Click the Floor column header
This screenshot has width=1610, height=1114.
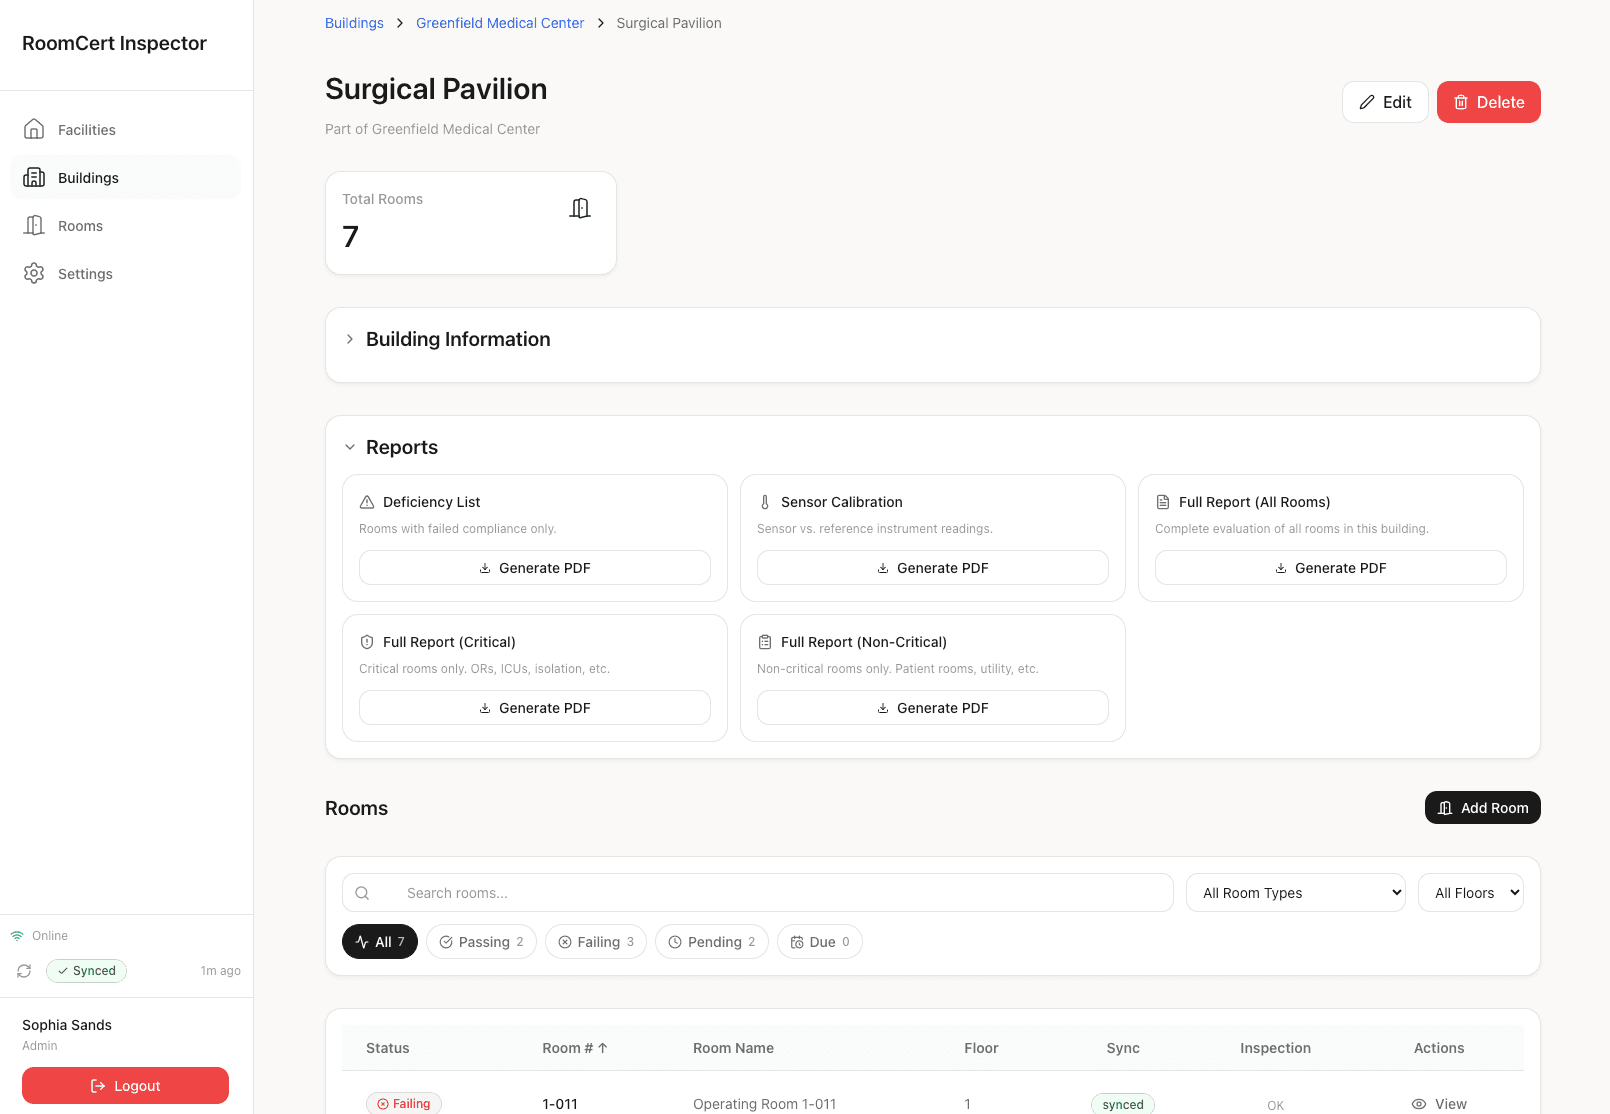click(981, 1048)
